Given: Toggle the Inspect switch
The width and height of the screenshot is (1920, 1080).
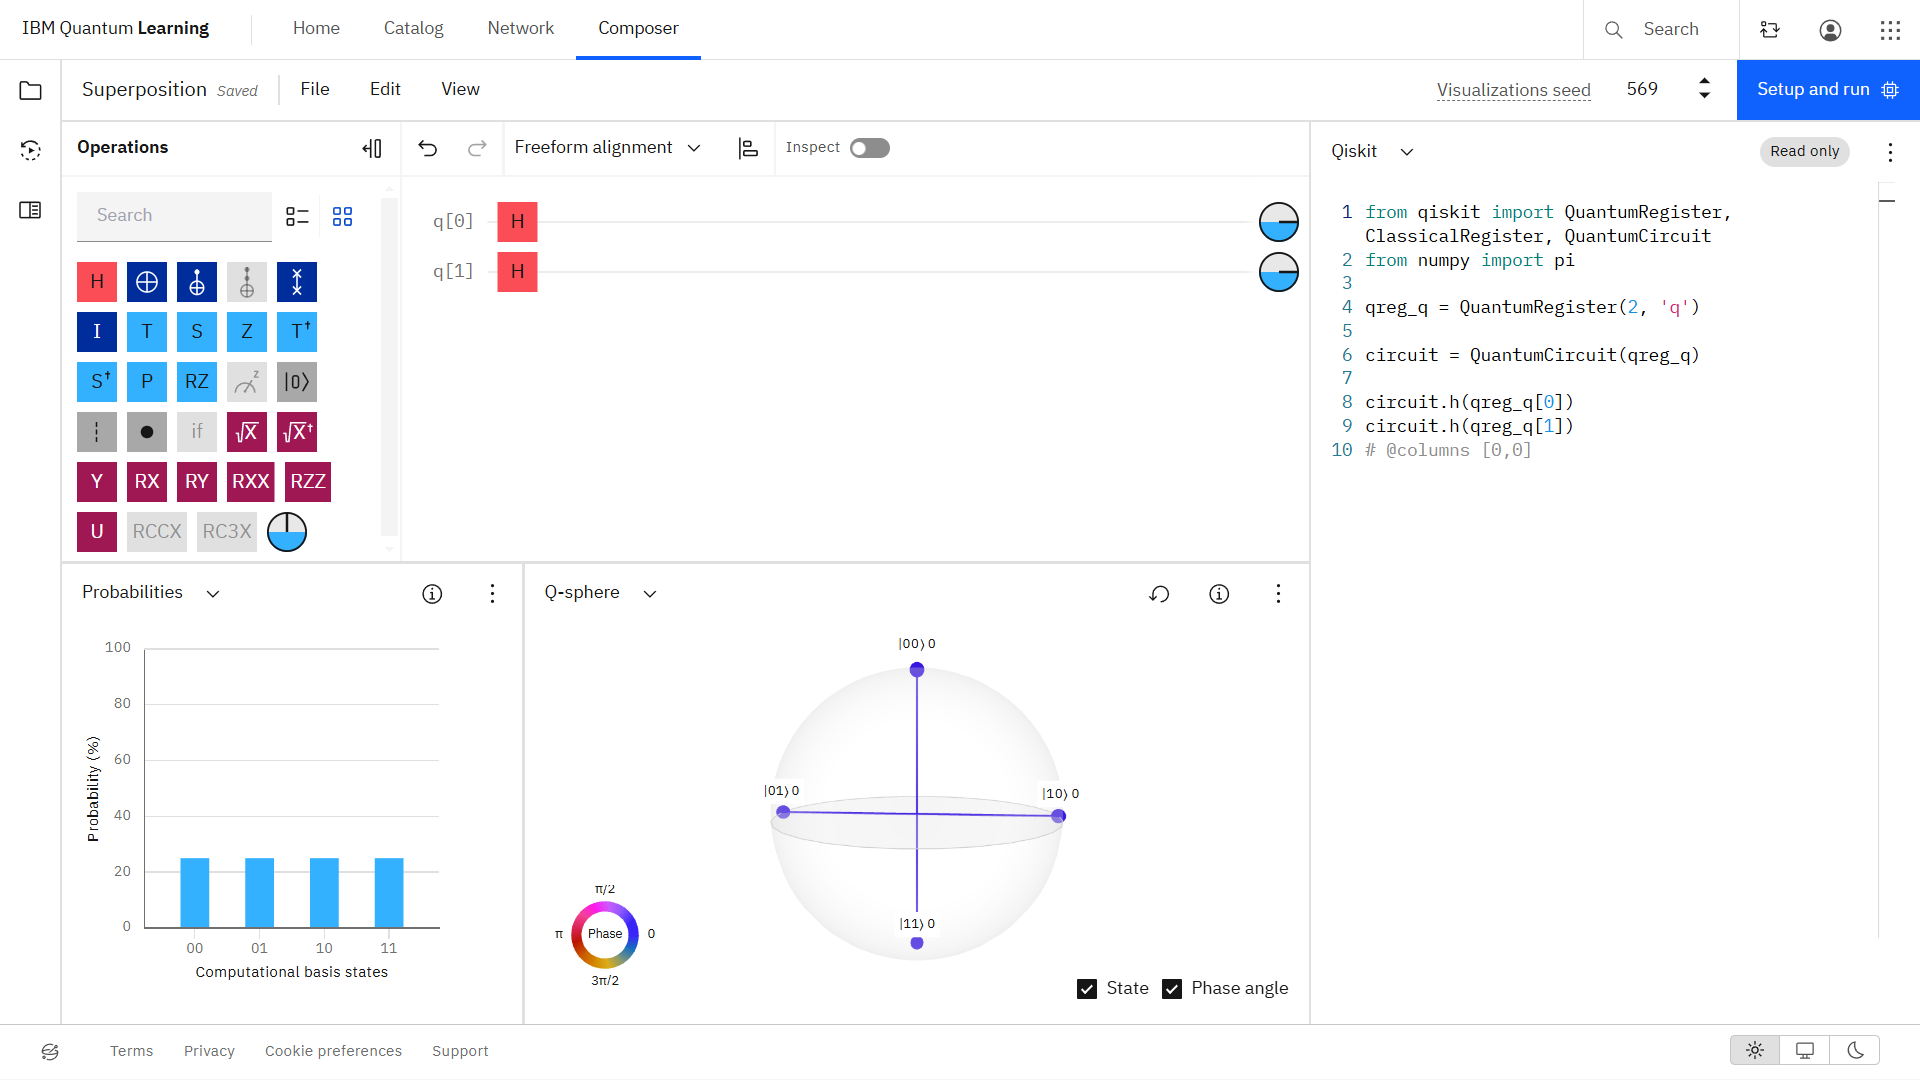Looking at the screenshot, I should click(869, 148).
